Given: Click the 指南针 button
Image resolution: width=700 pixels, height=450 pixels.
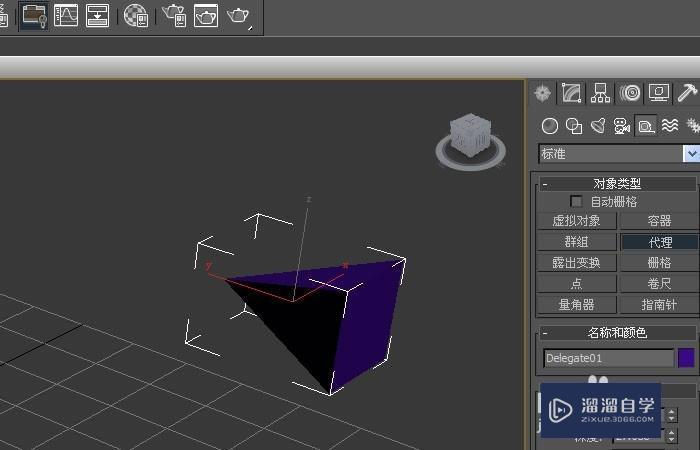Looking at the screenshot, I should [x=659, y=305].
